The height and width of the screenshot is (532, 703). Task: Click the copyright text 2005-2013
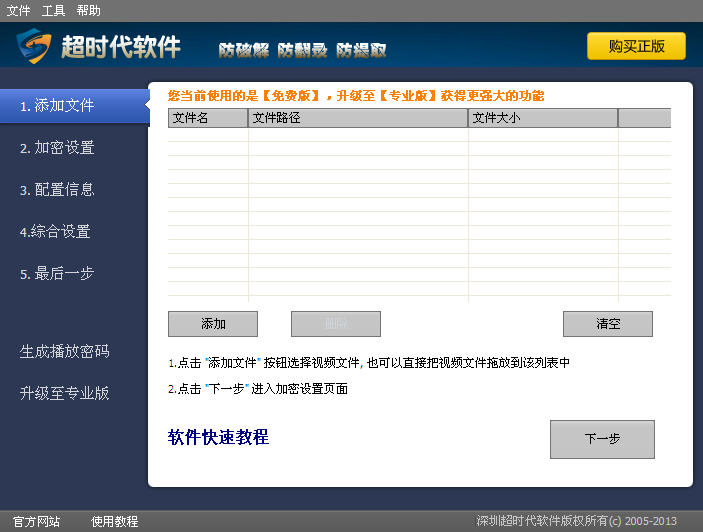tap(577, 521)
